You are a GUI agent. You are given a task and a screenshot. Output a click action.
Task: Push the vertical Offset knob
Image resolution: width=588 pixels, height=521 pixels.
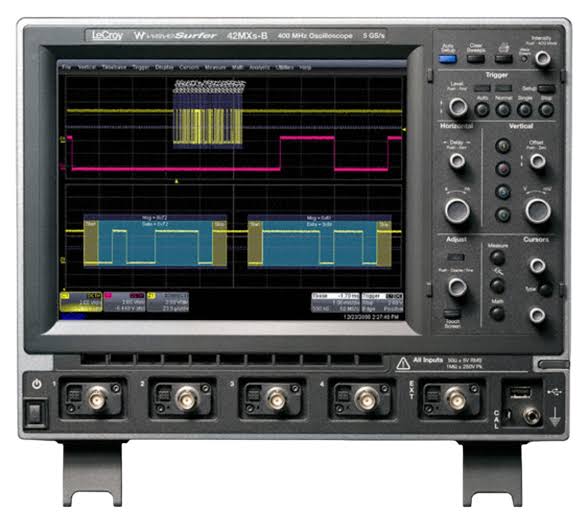click(x=538, y=161)
